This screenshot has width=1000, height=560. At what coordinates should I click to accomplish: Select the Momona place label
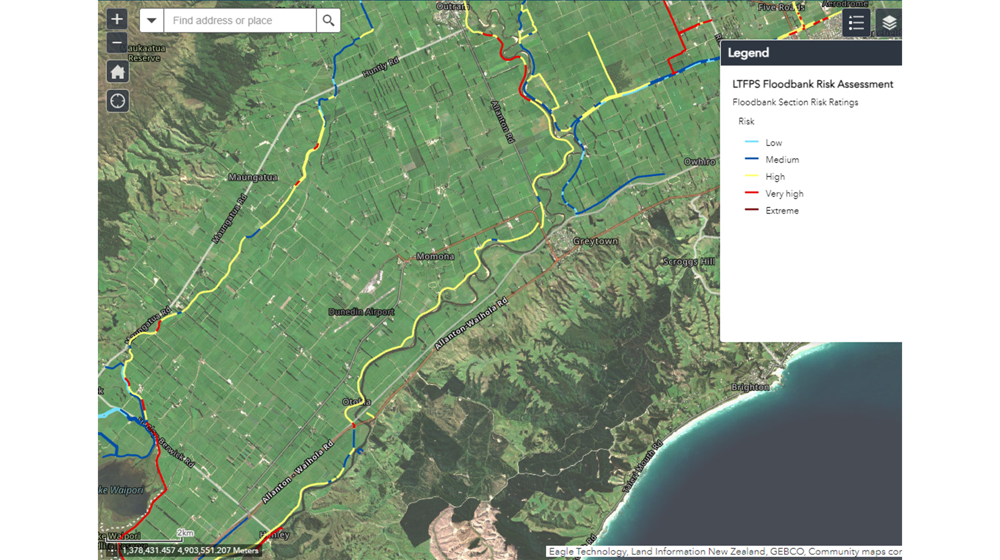pyautogui.click(x=435, y=256)
